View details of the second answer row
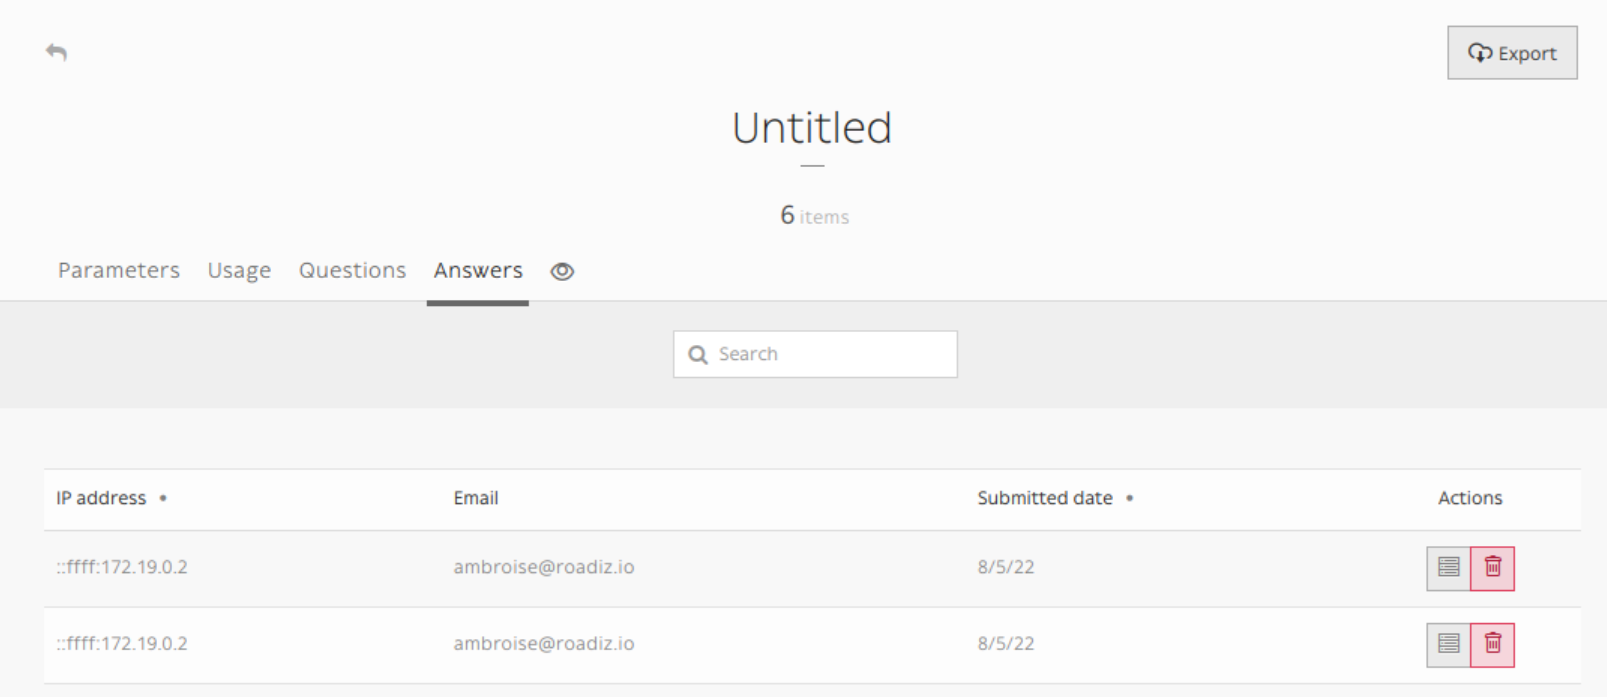Image resolution: width=1607 pixels, height=697 pixels. tap(1448, 644)
